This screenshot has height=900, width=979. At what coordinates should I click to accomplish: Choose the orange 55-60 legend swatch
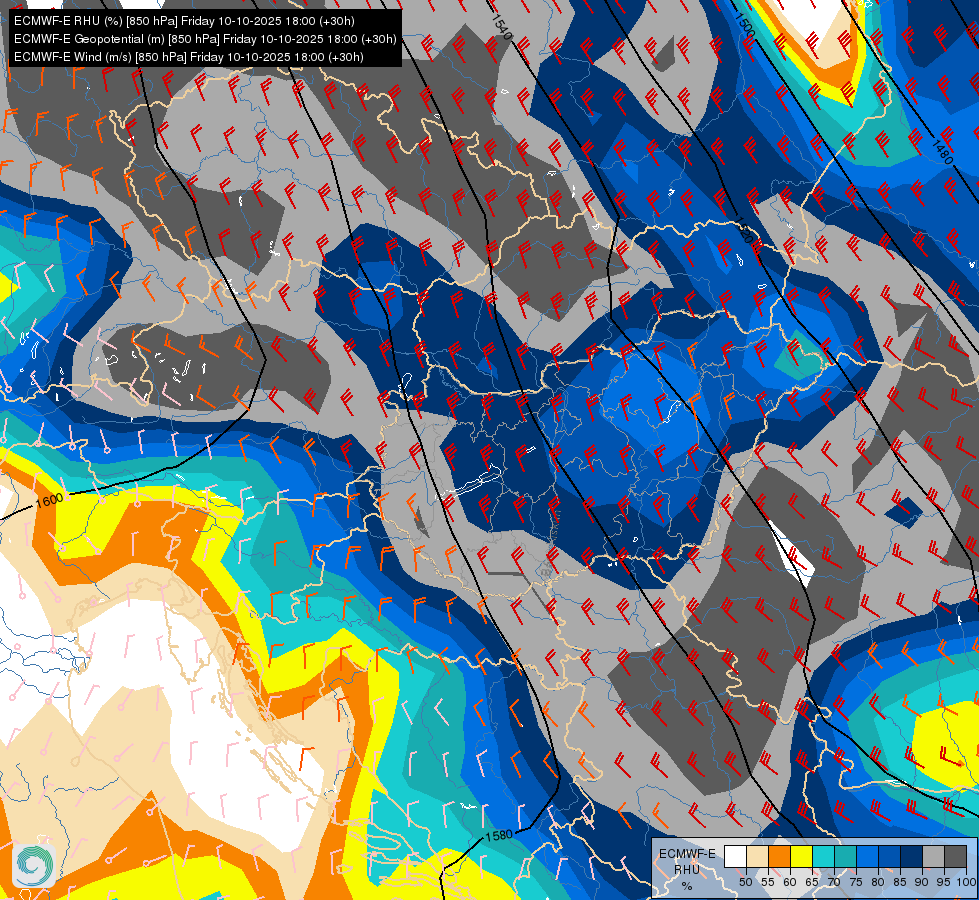tap(780, 857)
